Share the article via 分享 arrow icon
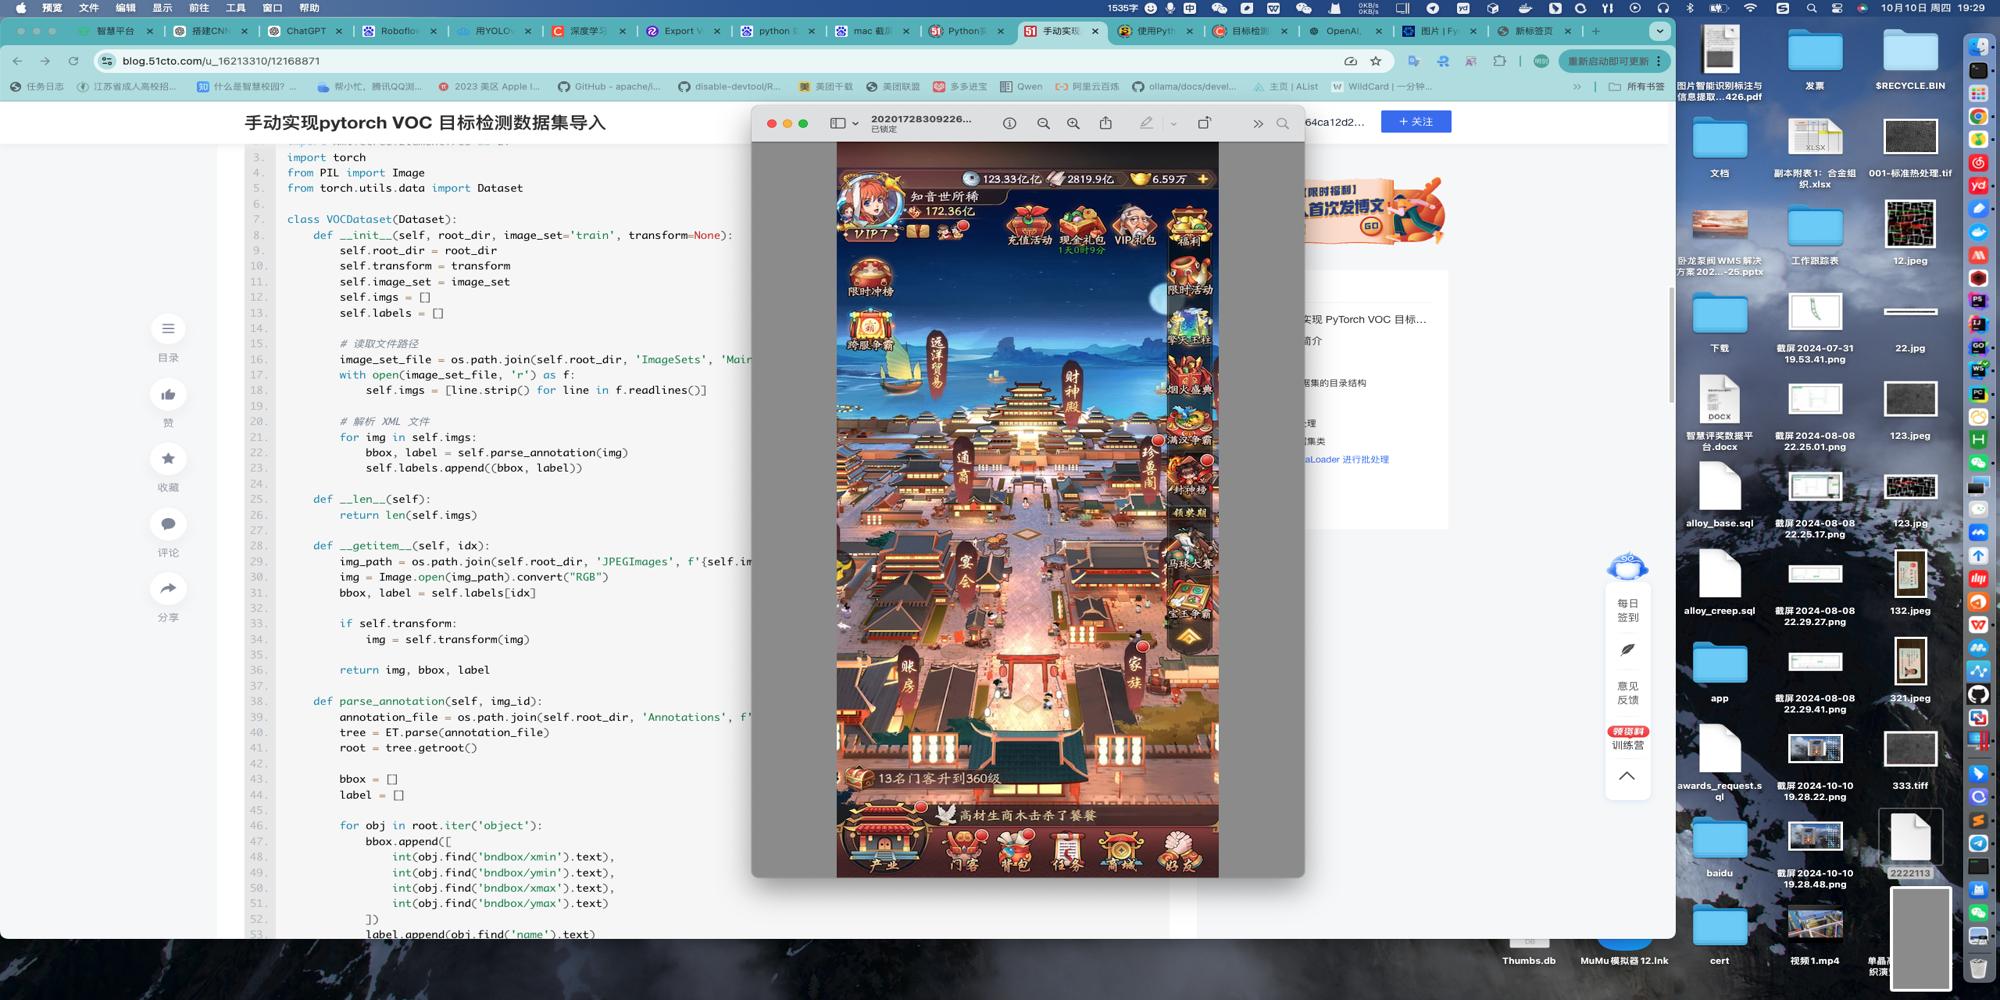Screen dimensions: 2000x1000 [x=168, y=589]
